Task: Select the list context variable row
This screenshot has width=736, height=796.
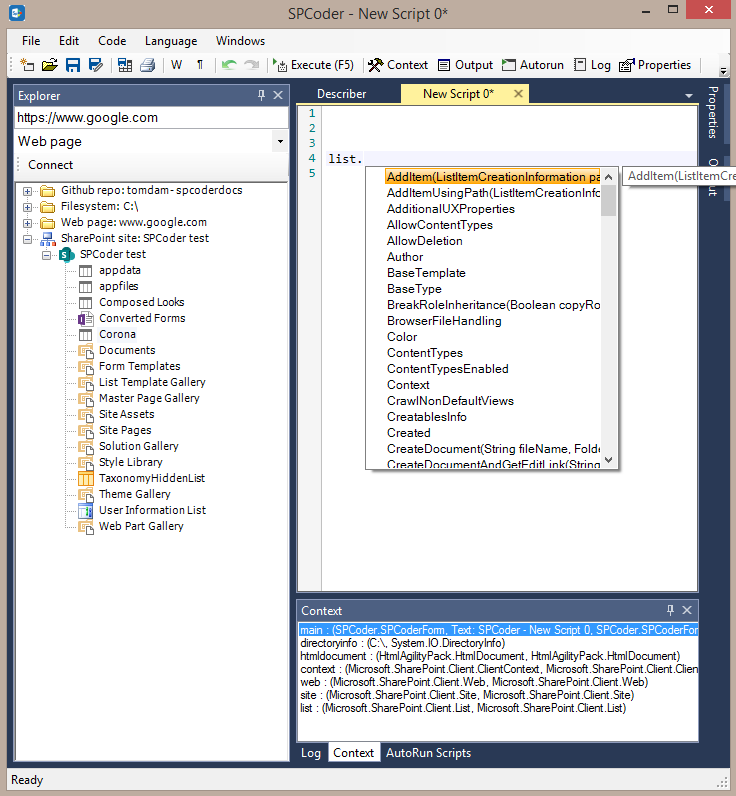Action: pos(498,708)
